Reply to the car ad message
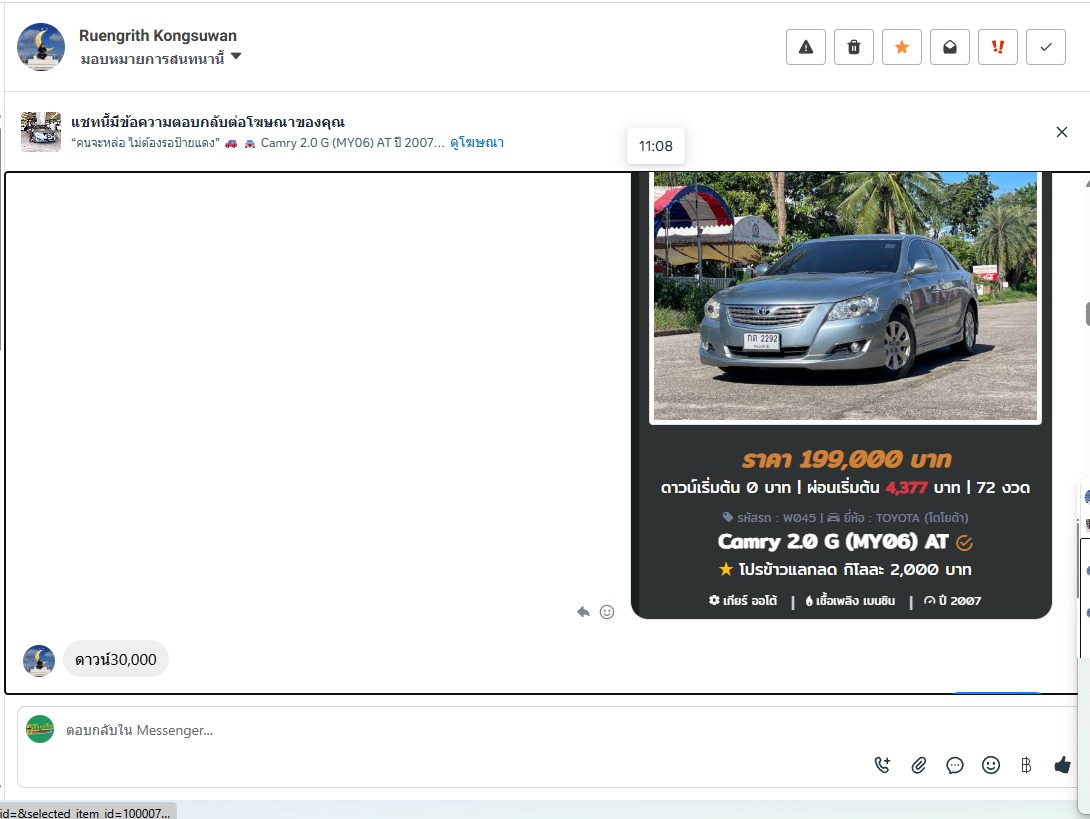 coord(583,612)
